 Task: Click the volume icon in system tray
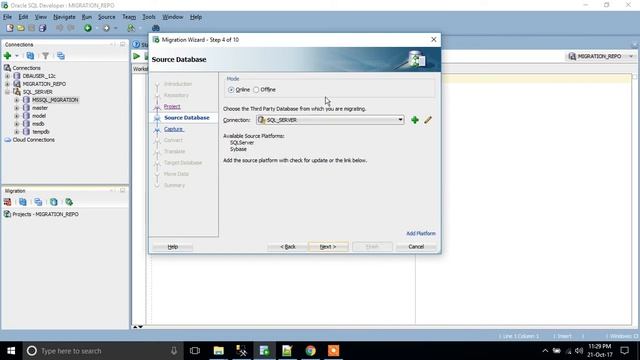coord(579,350)
